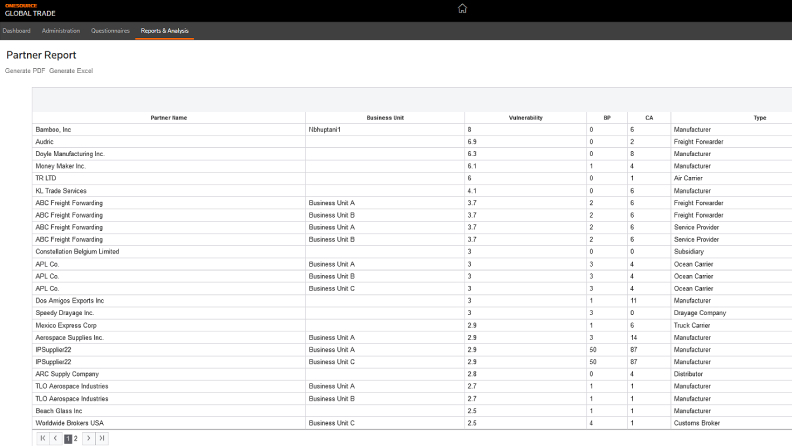Select current page 1 in the pager
Viewport: 792px width, 446px height.
(68, 438)
